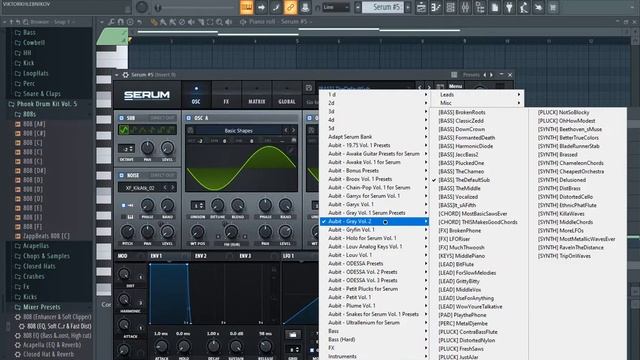640x360 pixels.
Task: Toggle the SUB oscillator enable switch
Action: pyautogui.click(x=121, y=118)
